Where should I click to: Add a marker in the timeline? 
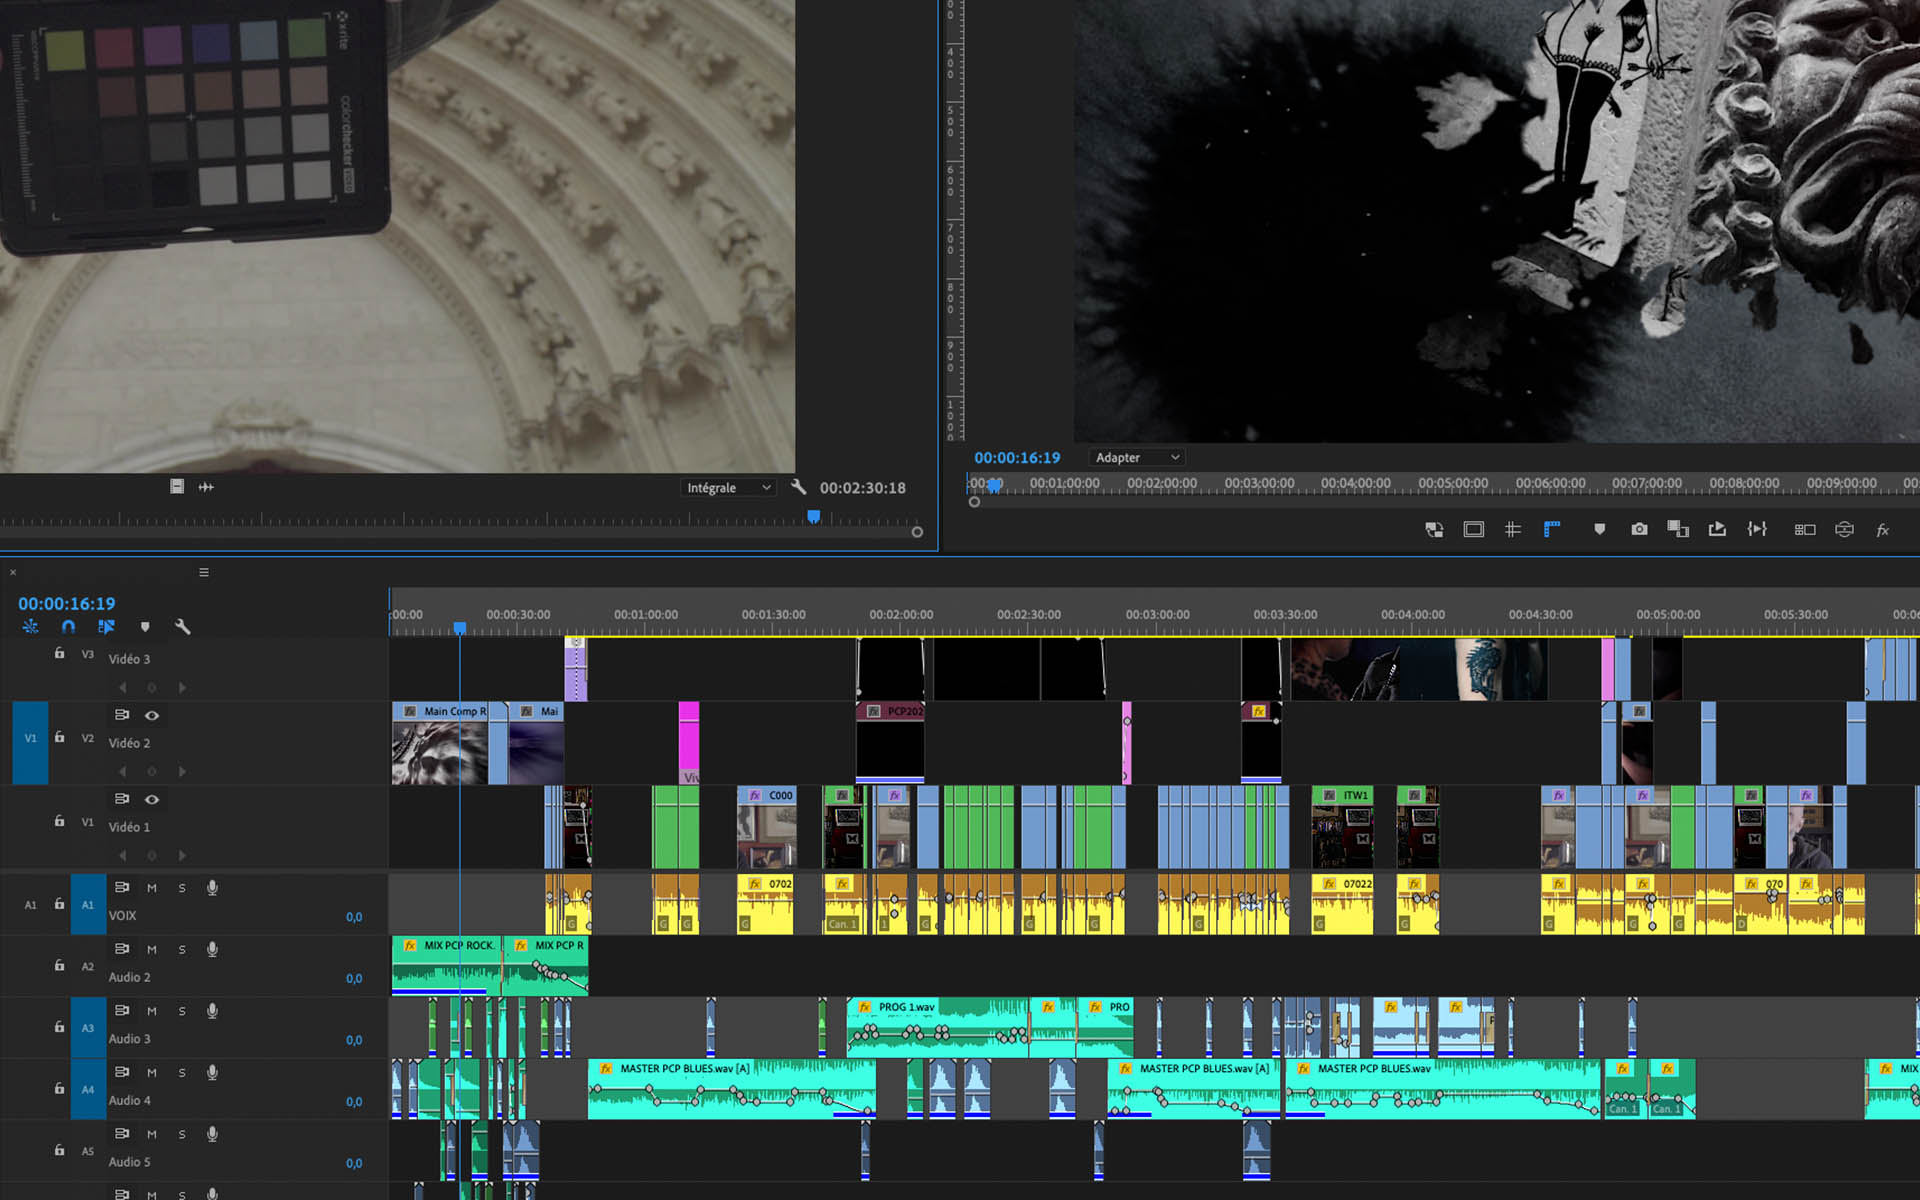pos(145,627)
